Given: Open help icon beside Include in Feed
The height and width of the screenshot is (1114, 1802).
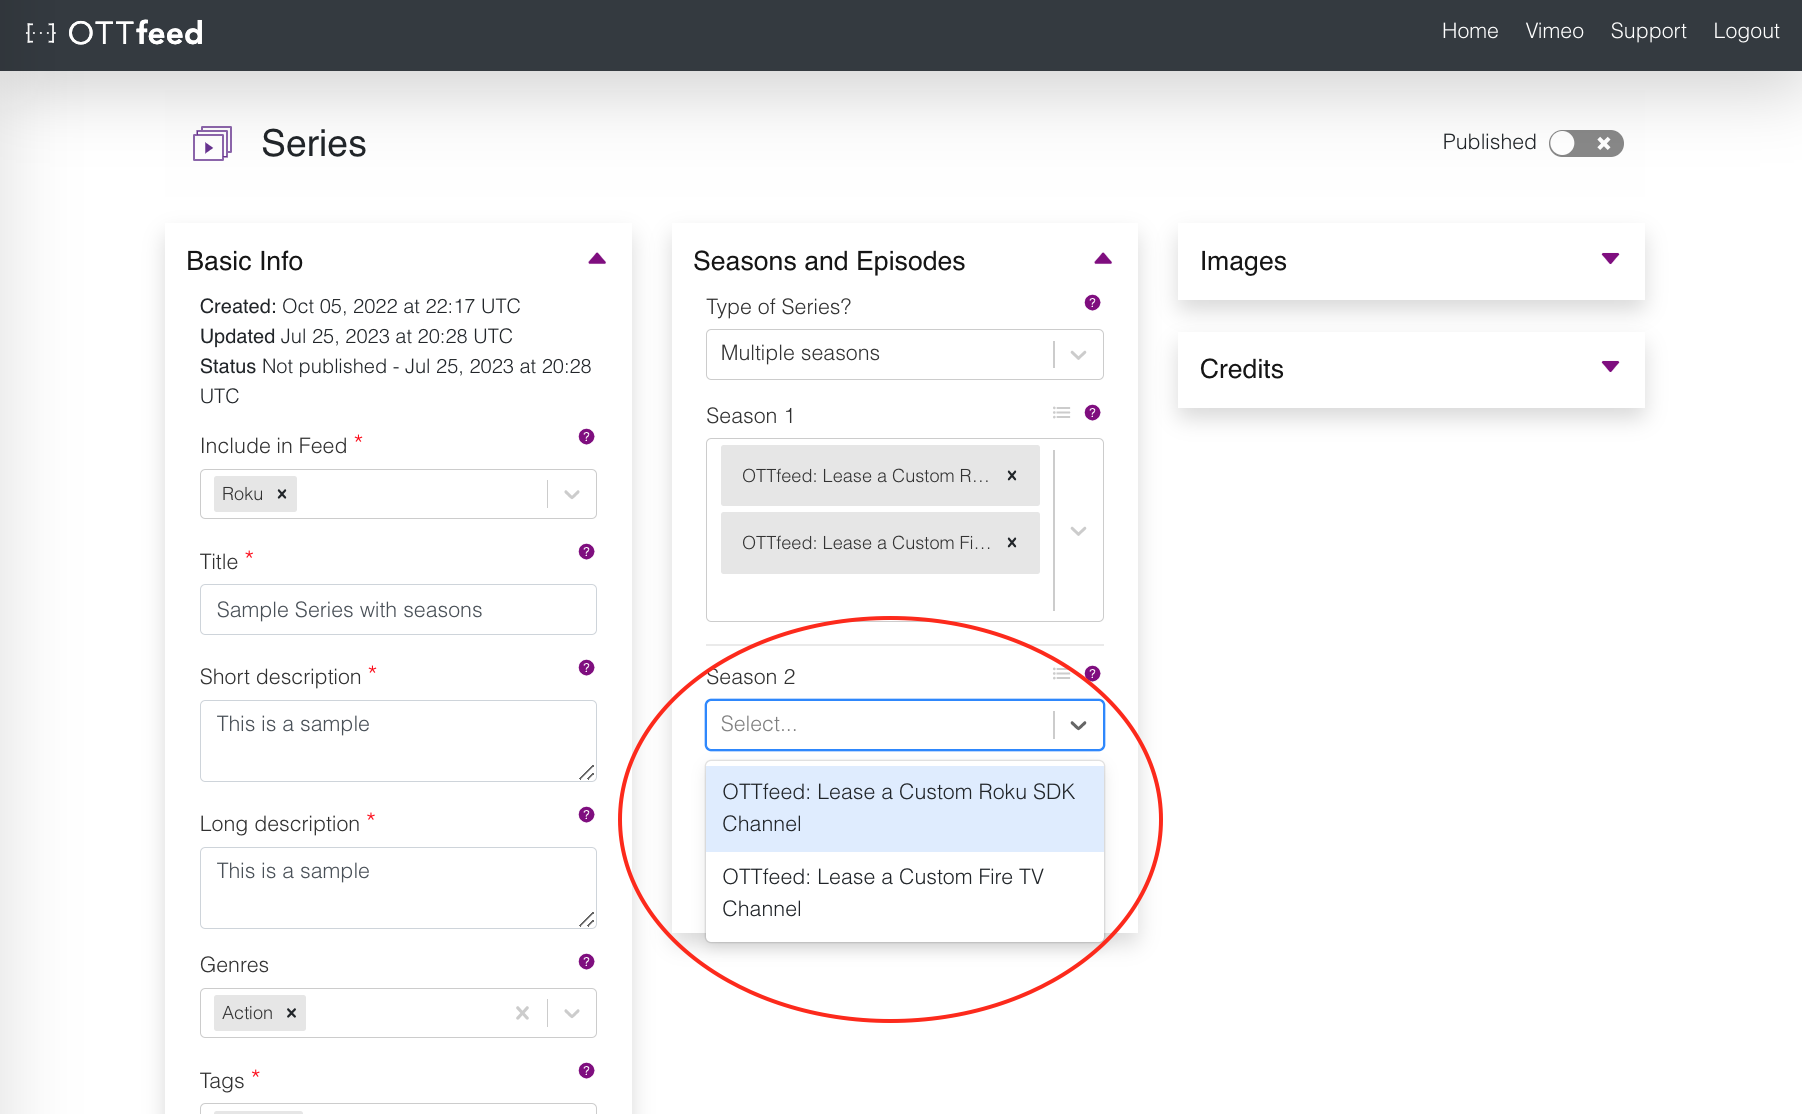Looking at the screenshot, I should click(x=586, y=437).
